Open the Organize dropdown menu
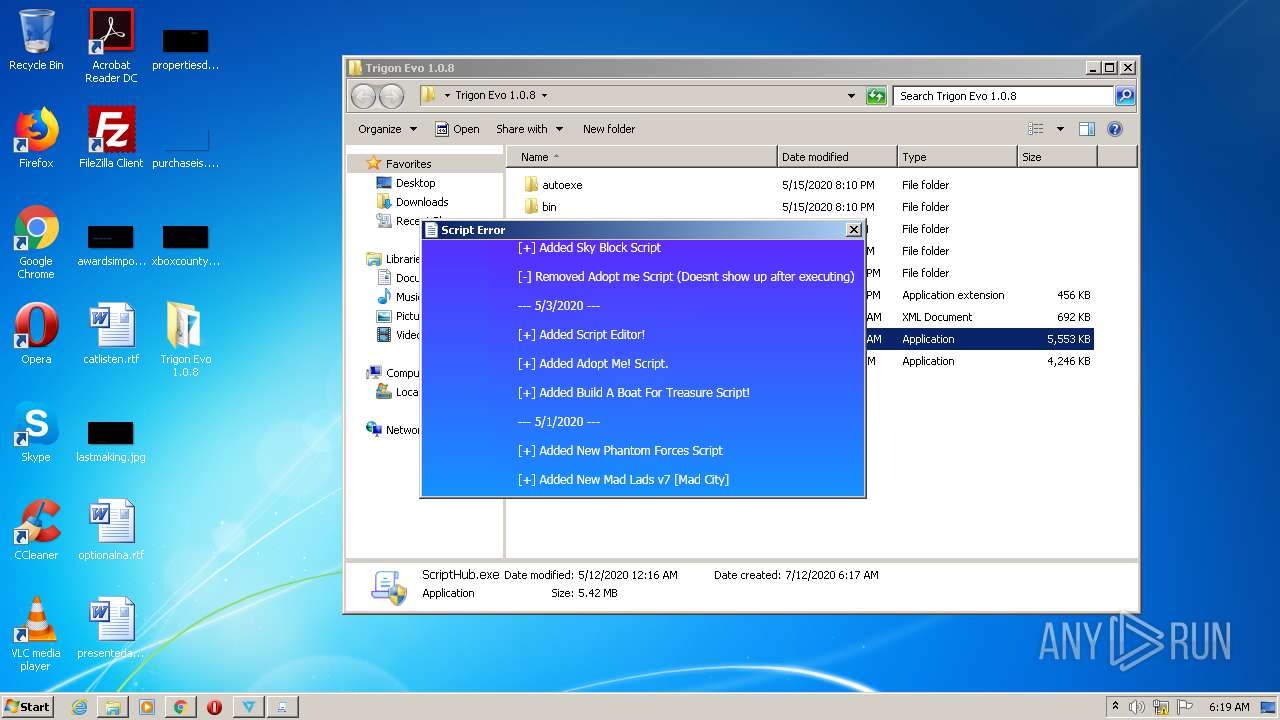The height and width of the screenshot is (720, 1280). 387,129
